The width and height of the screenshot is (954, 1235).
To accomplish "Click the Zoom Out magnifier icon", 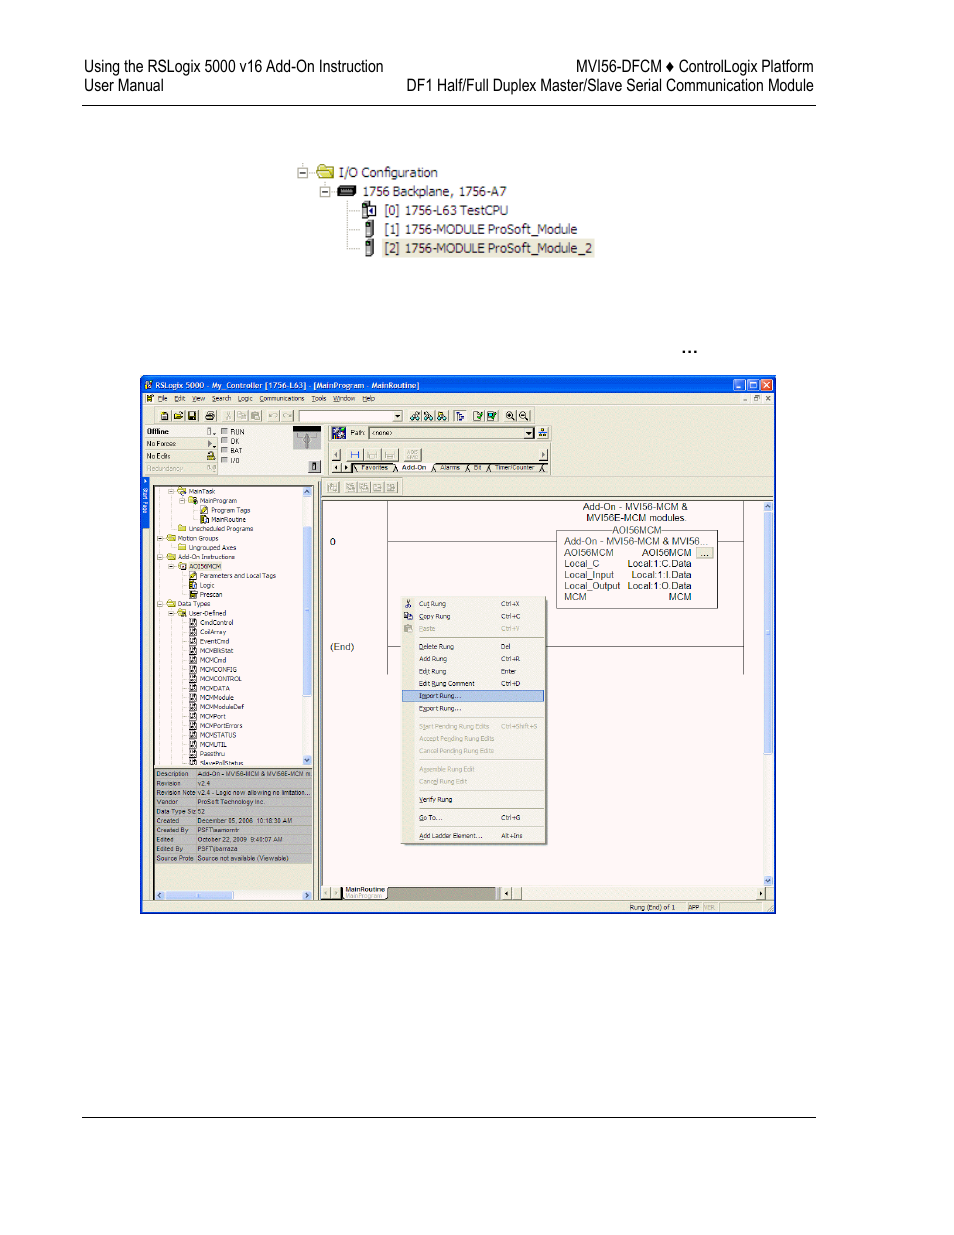I will coord(523,416).
